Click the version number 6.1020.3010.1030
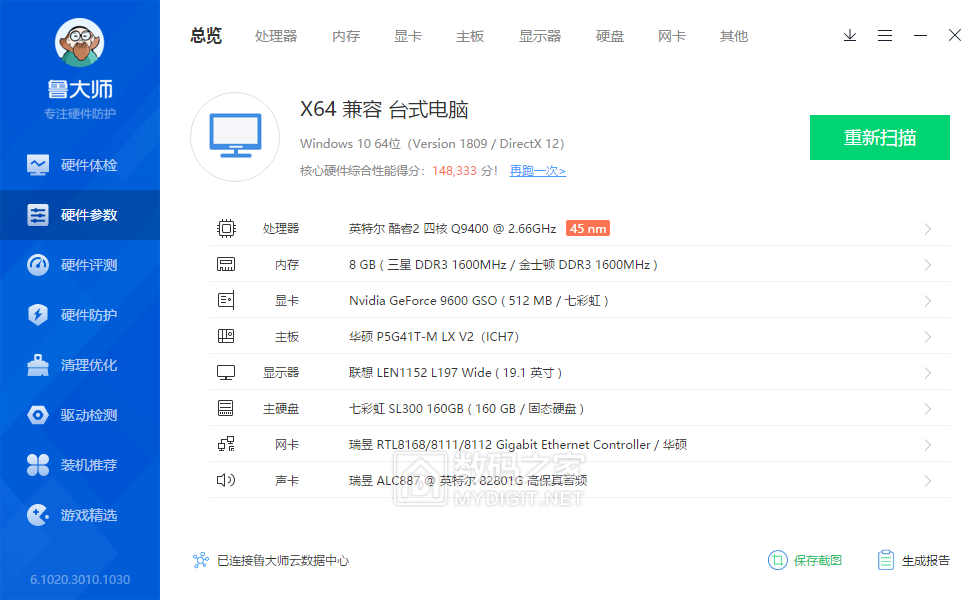The height and width of the screenshot is (600, 980). coord(80,579)
